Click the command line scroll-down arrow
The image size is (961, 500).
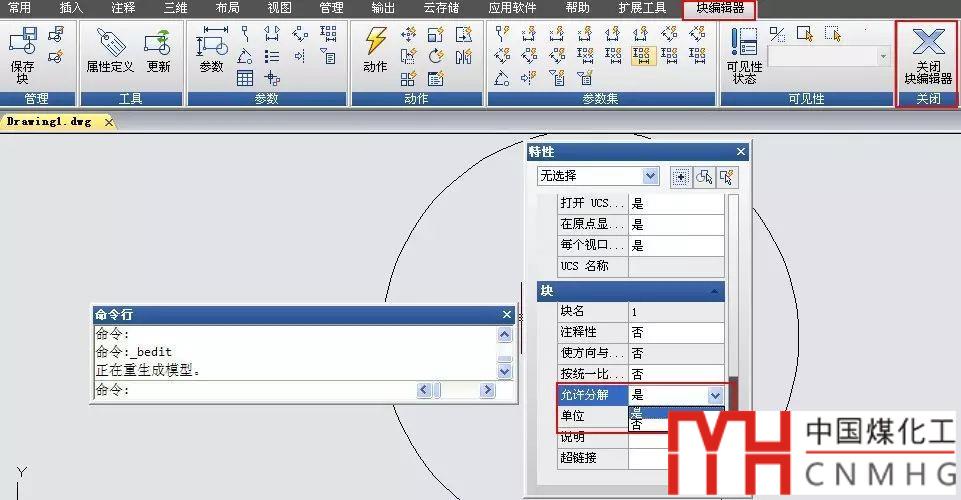(505, 371)
